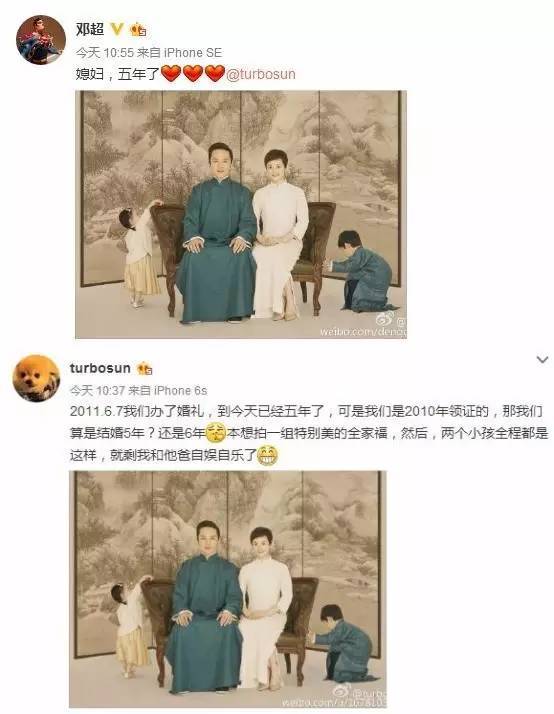The width and height of the screenshot is (554, 714).
Task: Expand the post options chevron
Action: point(542,360)
